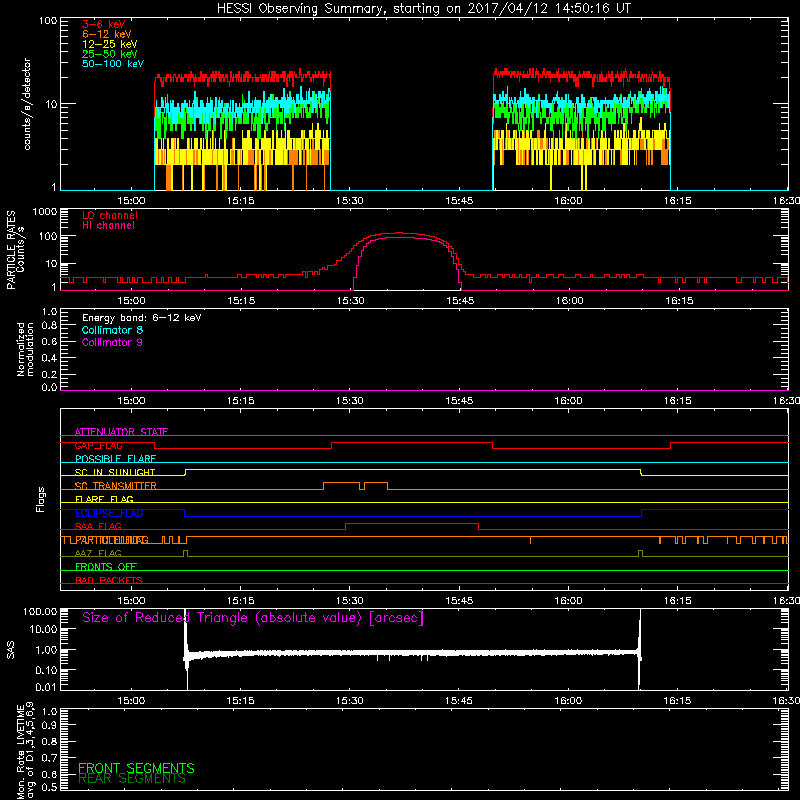Click the HESSI Observing Summary plot title
800x800 pixels.
pyautogui.click(x=424, y=9)
